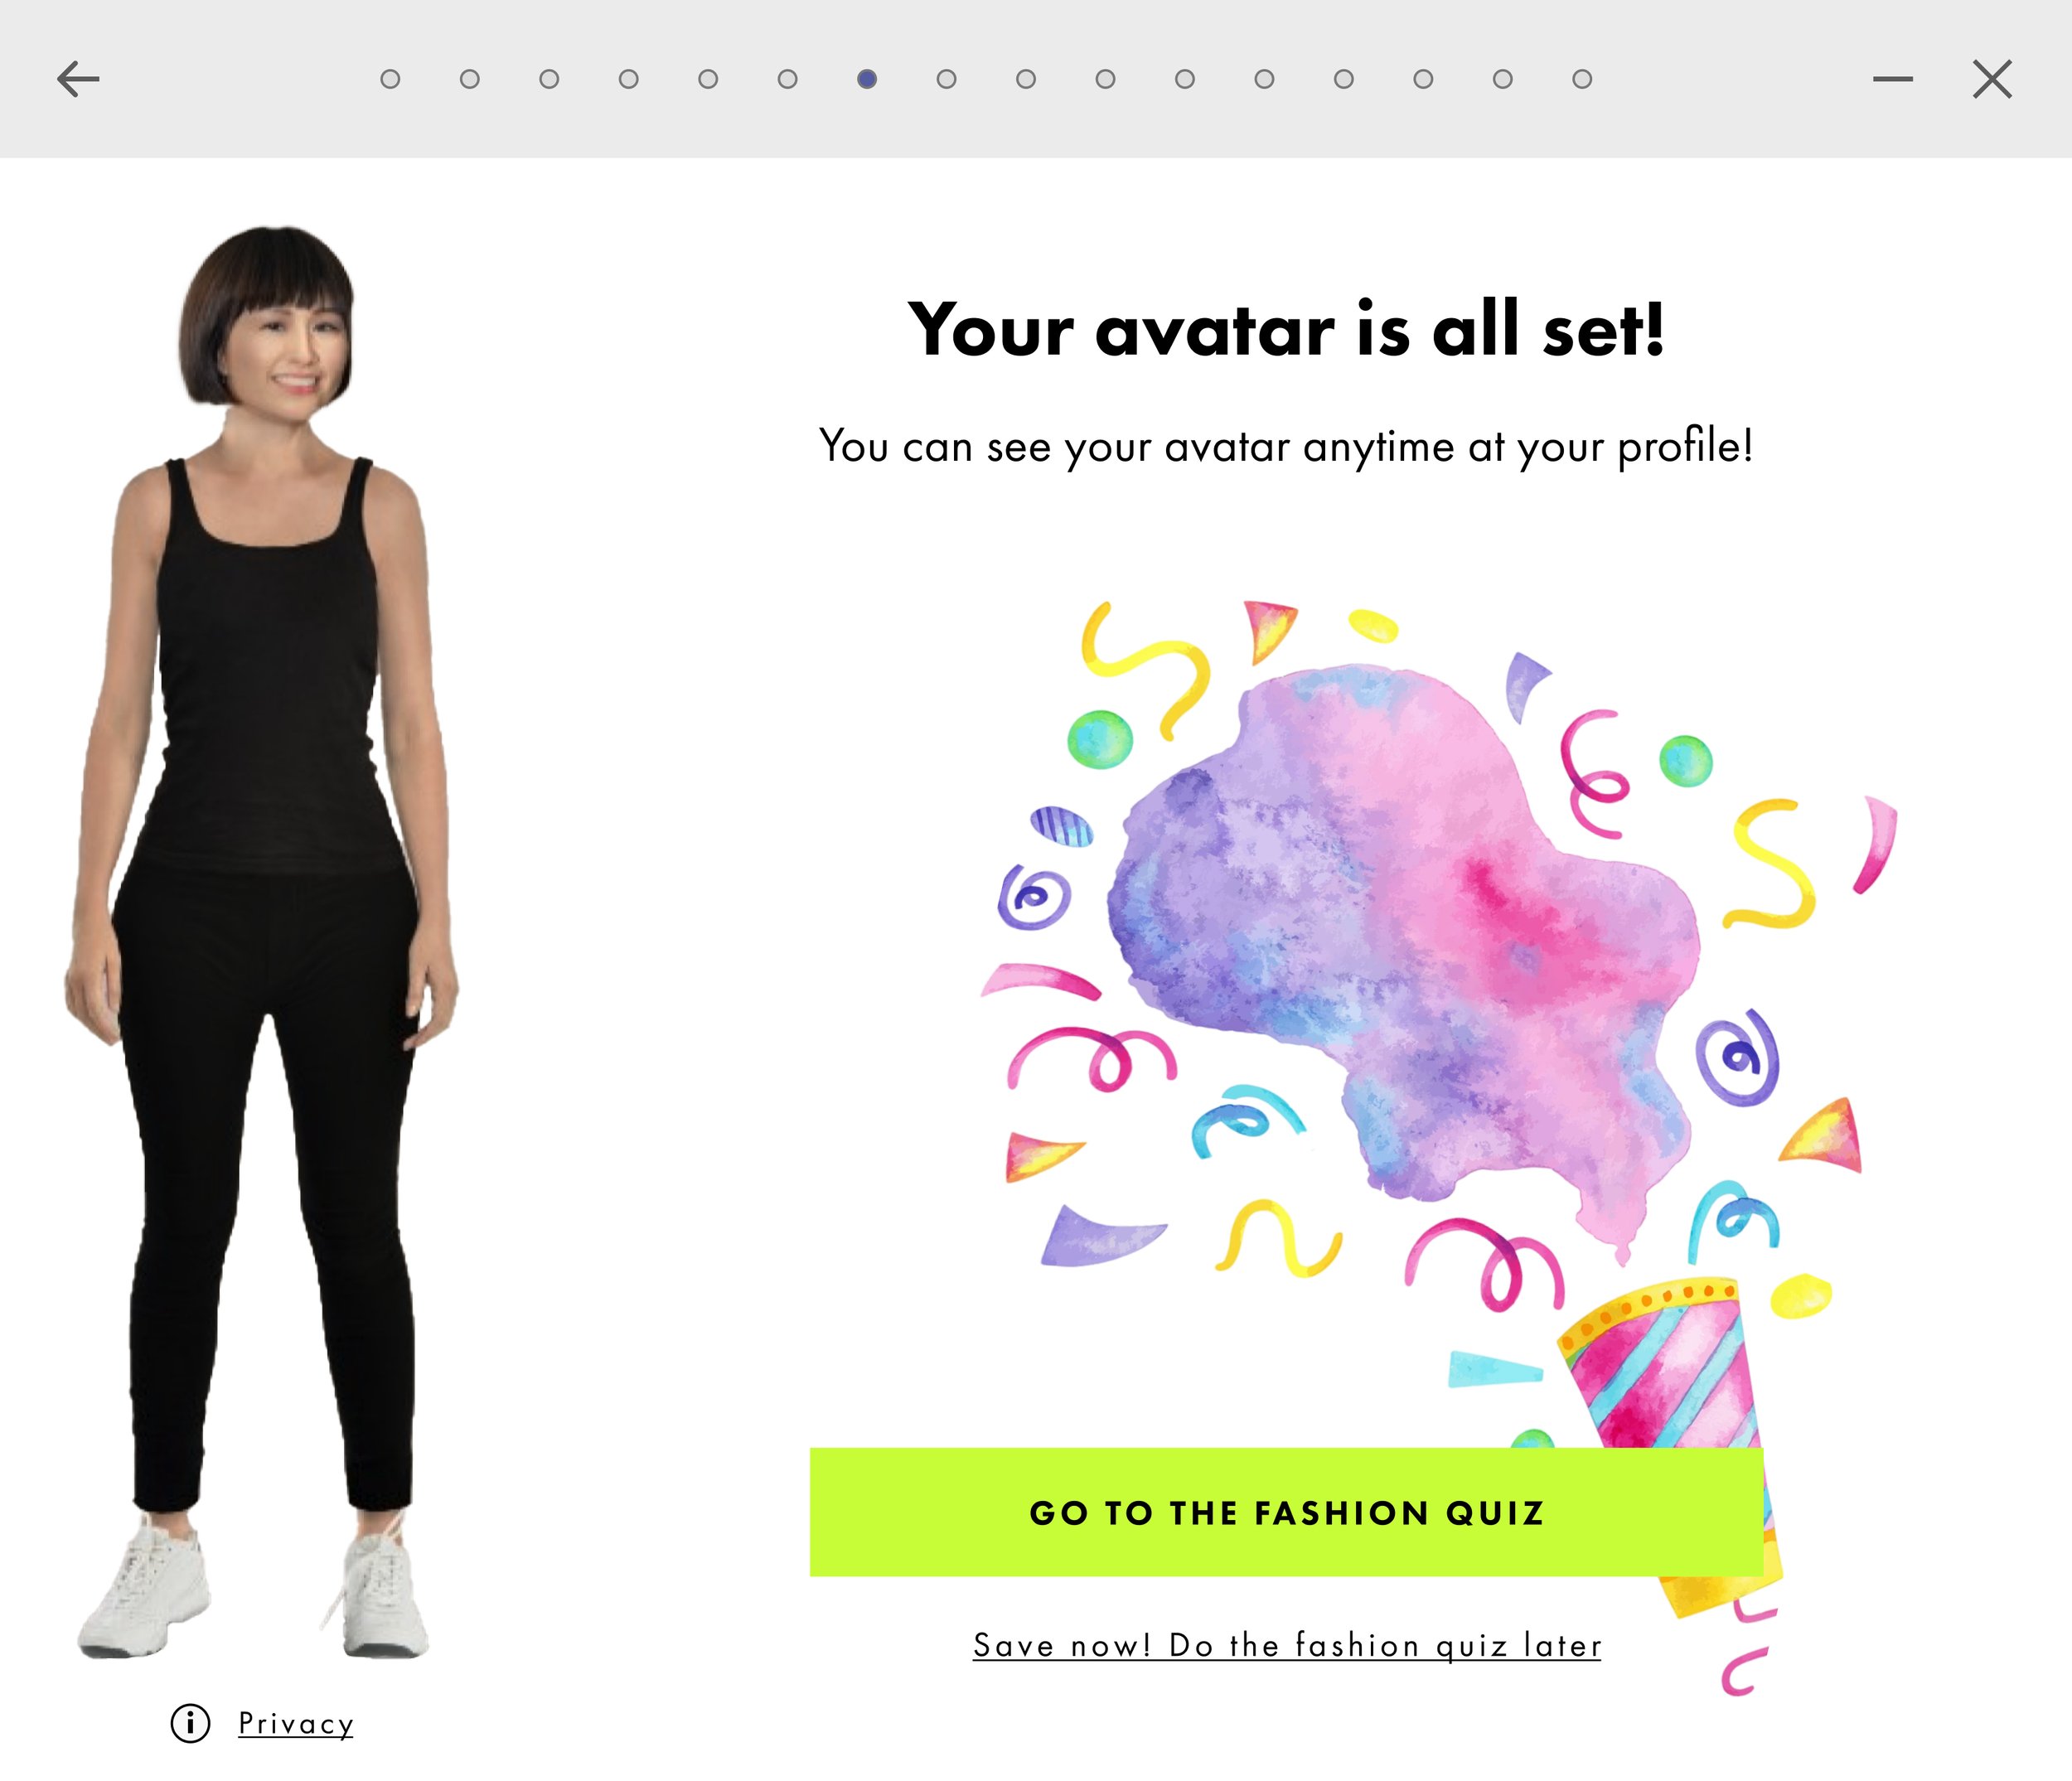The width and height of the screenshot is (2072, 1781).
Task: Click the filled seventh progress dot
Action: click(867, 79)
